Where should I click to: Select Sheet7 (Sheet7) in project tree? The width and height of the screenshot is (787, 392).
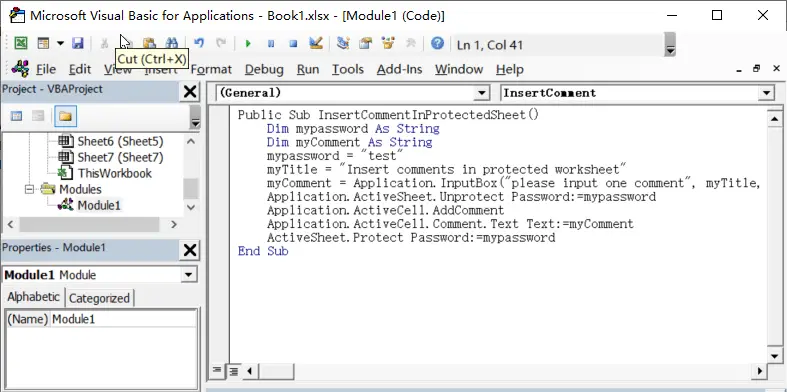[x=120, y=157]
